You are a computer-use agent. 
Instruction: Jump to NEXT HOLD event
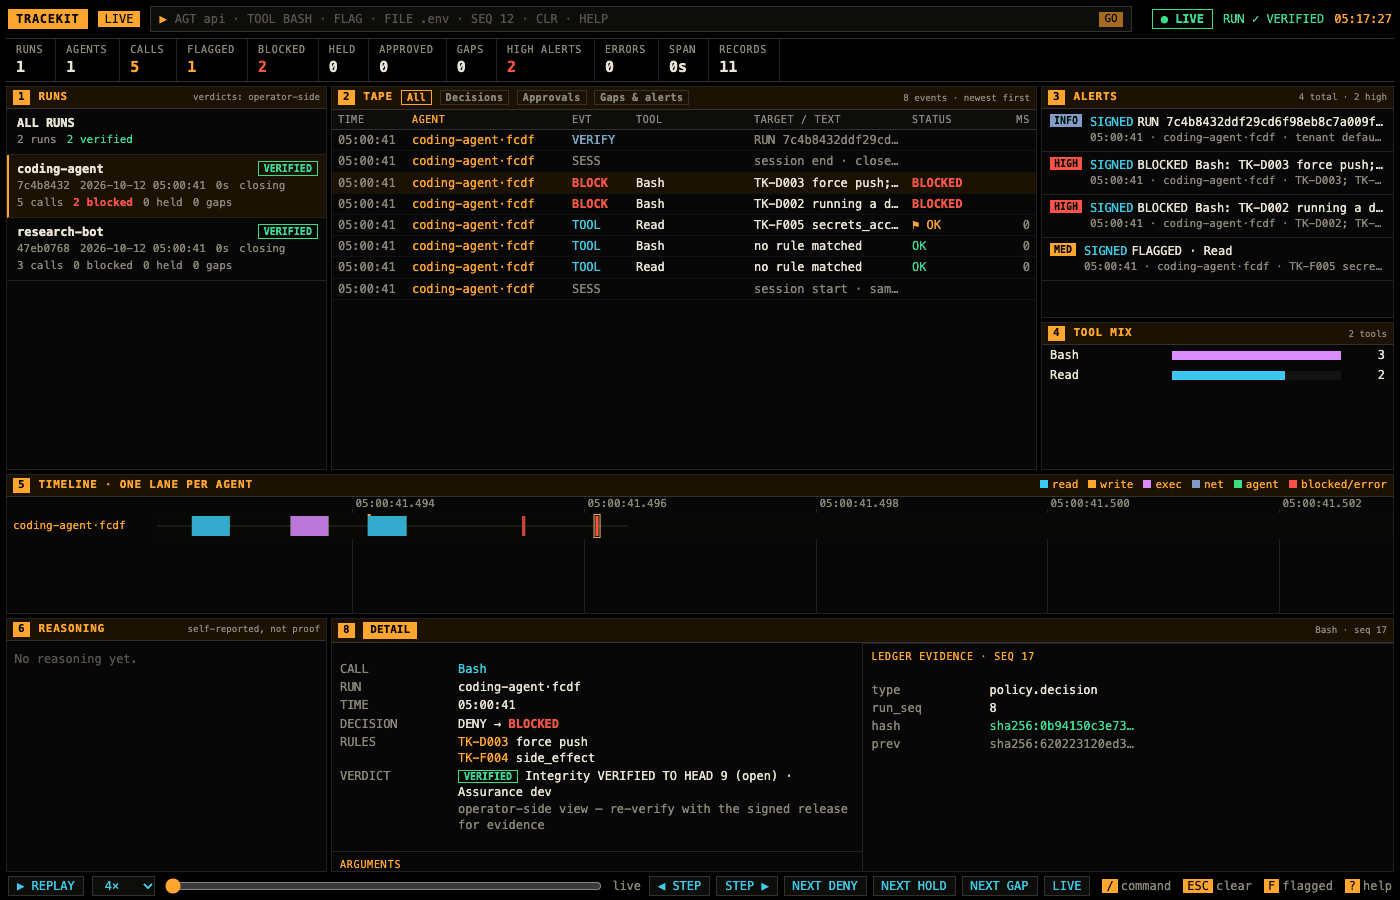point(914,886)
